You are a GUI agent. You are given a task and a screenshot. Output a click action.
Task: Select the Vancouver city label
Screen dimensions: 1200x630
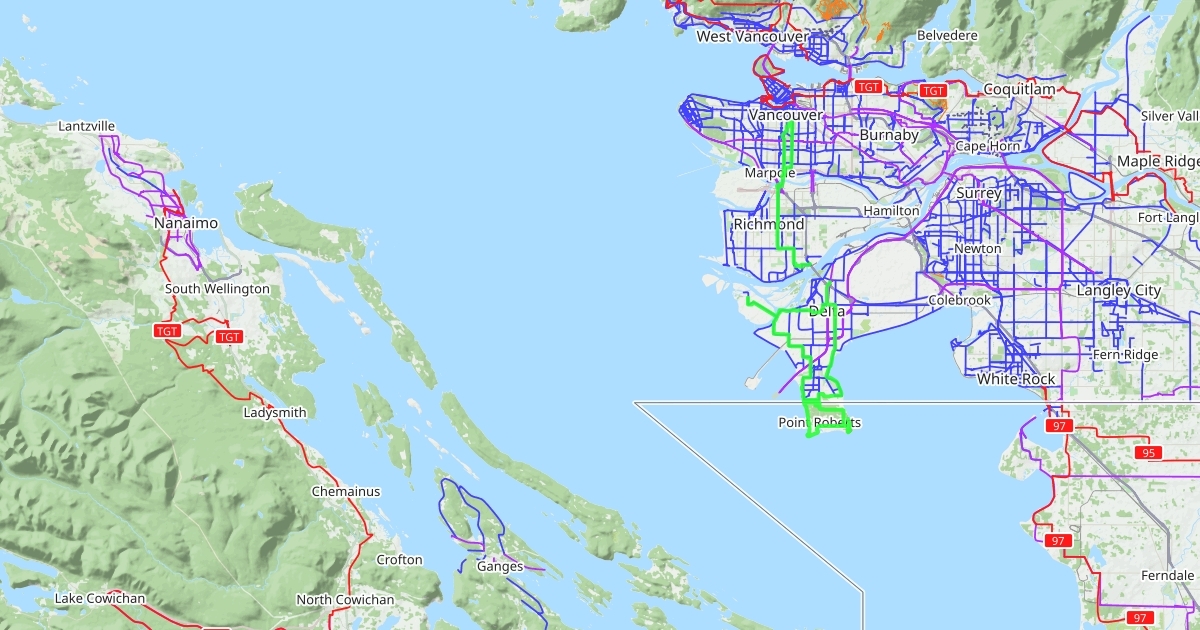click(x=785, y=116)
